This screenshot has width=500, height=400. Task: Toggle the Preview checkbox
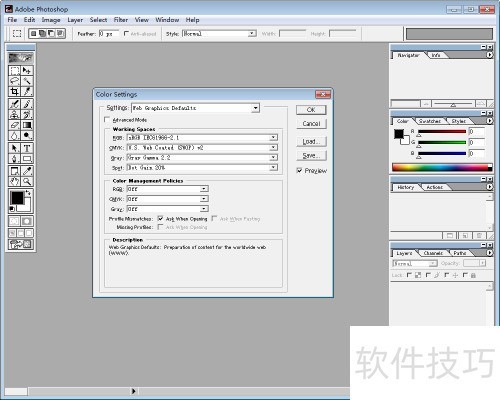tap(299, 170)
